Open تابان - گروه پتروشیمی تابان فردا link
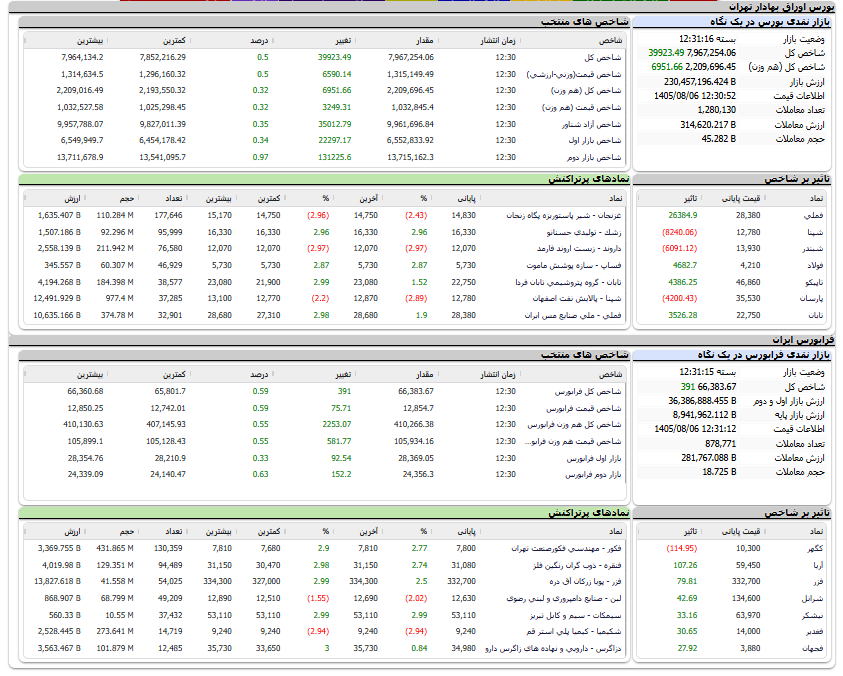Viewport: 843px width, 676px height. click(568, 282)
